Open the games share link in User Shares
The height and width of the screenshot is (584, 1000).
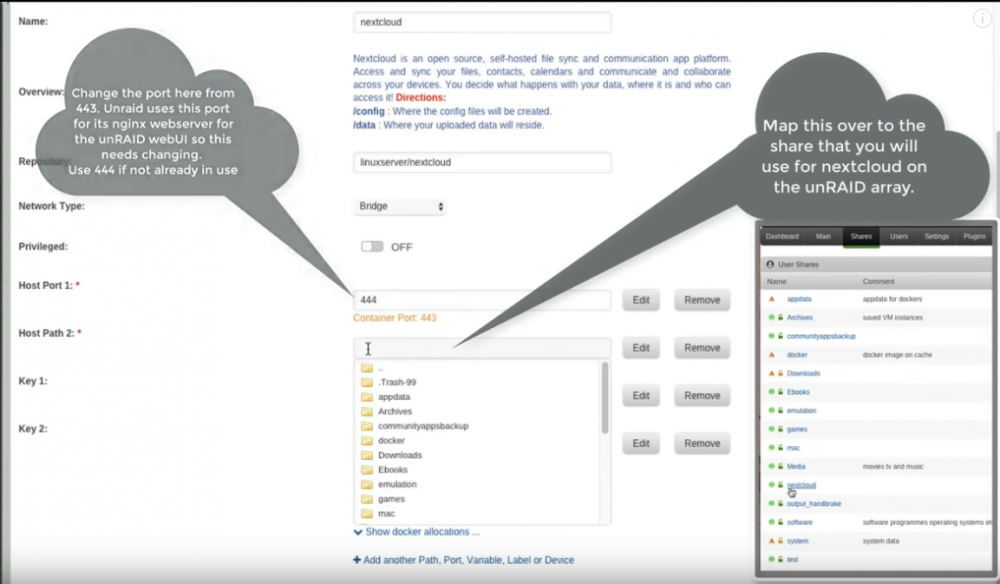point(797,429)
